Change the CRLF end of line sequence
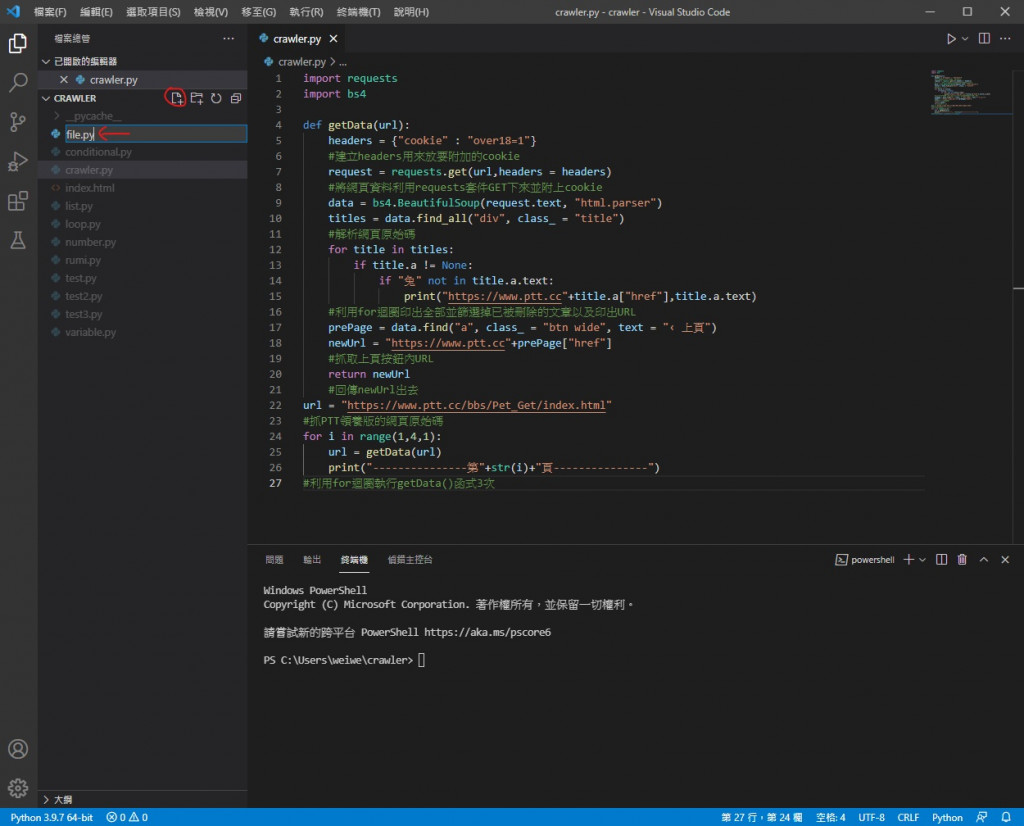Image resolution: width=1024 pixels, height=826 pixels. click(908, 818)
